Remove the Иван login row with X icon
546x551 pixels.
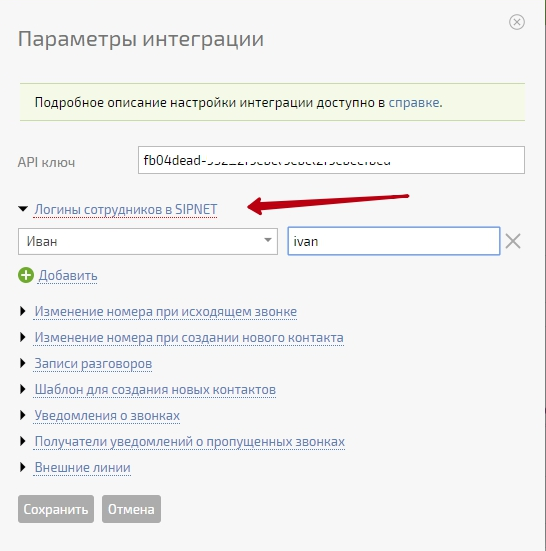point(513,241)
